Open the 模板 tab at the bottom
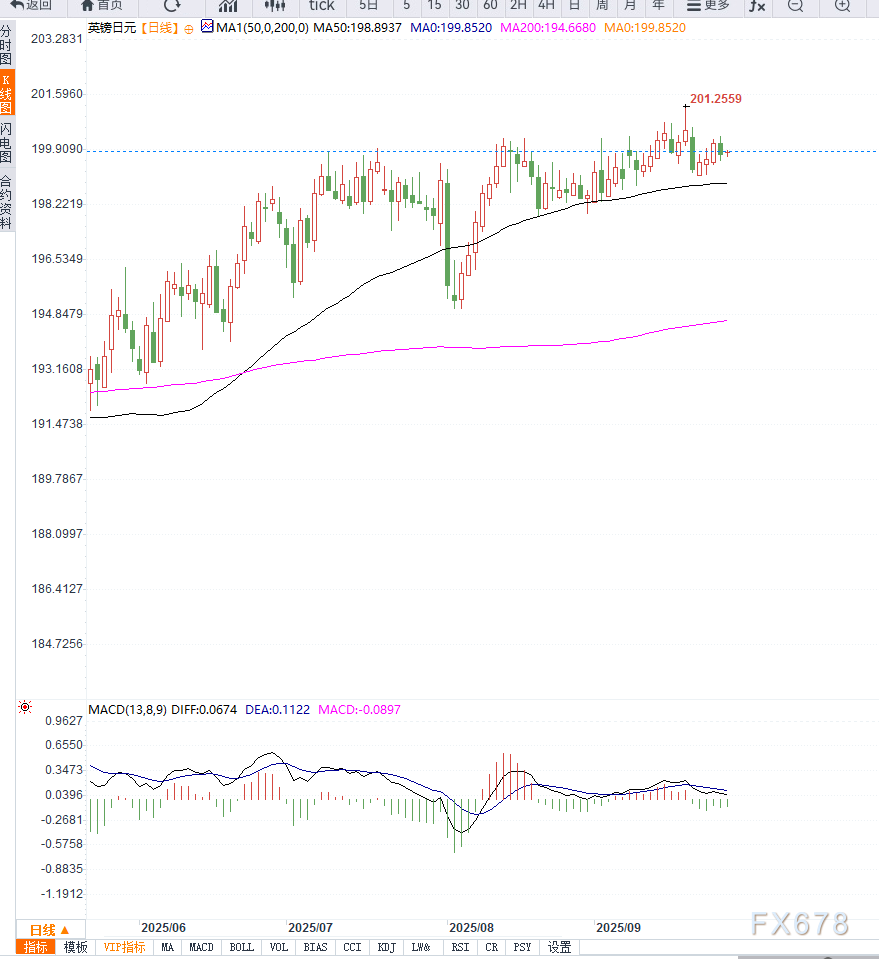The height and width of the screenshot is (959, 879). 76,947
